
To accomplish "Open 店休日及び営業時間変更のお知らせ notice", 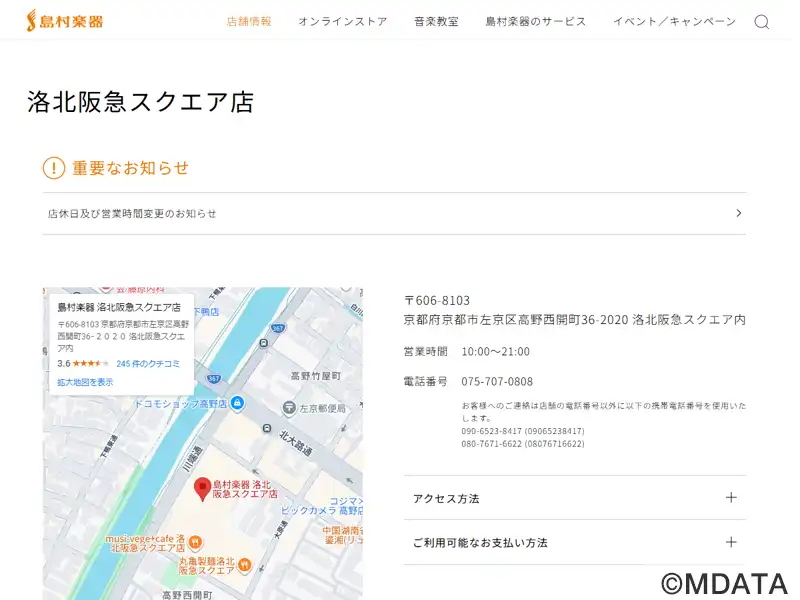I will click(x=394, y=213).
